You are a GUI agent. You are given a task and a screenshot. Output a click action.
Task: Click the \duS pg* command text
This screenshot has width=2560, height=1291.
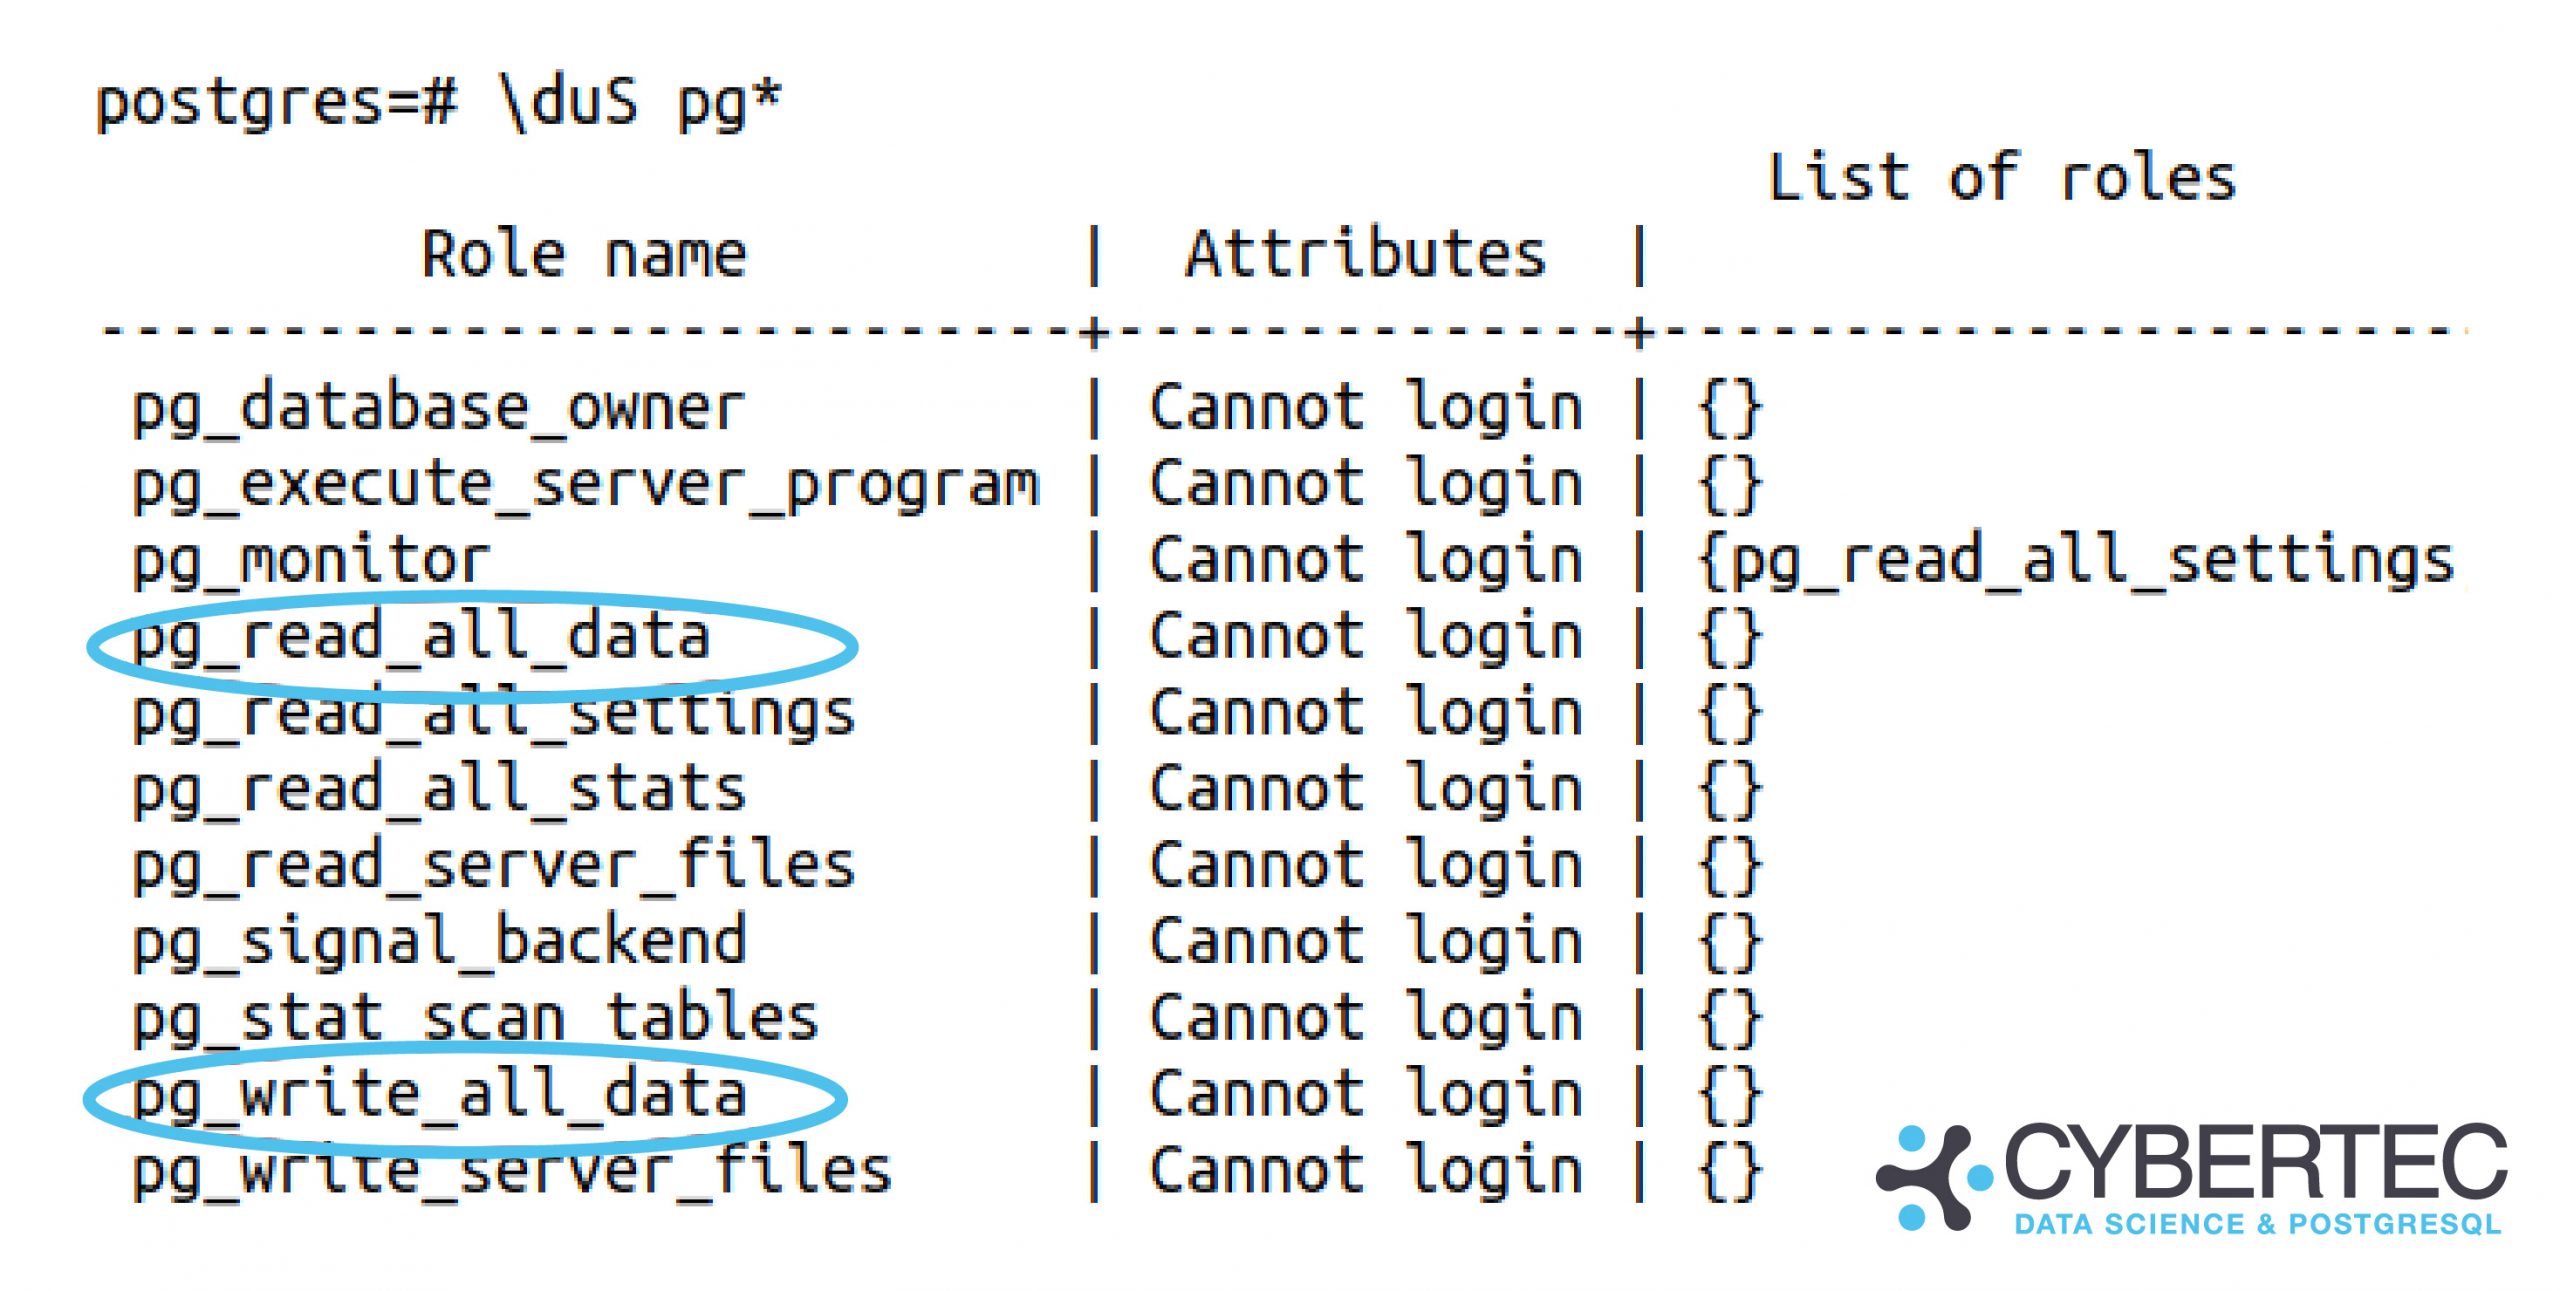[640, 104]
